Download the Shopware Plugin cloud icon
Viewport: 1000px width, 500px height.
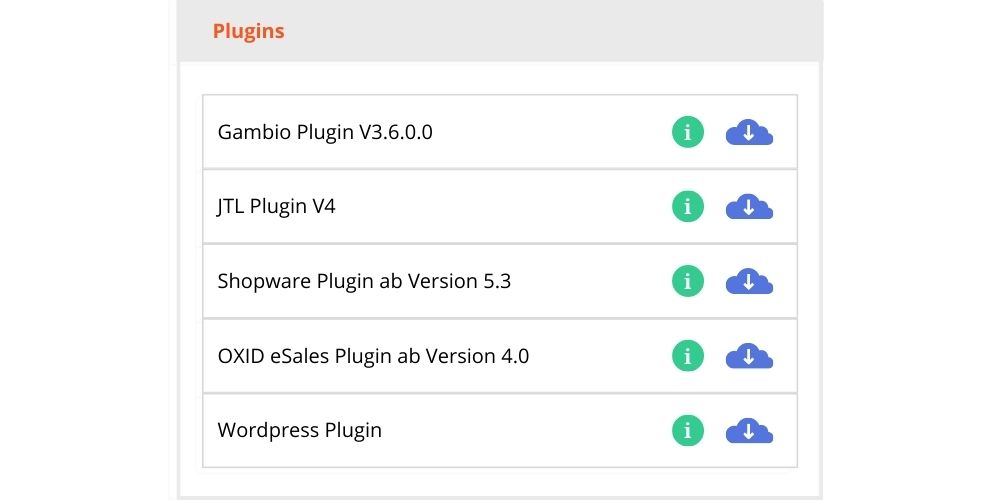tap(749, 281)
